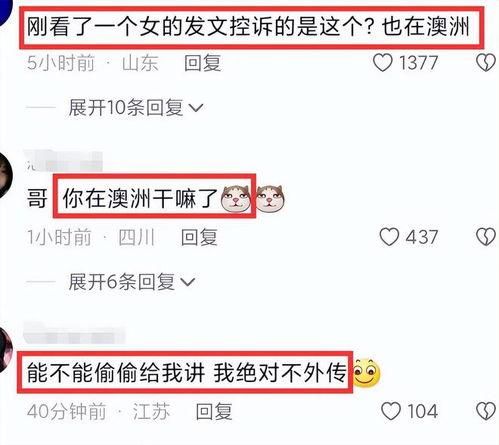Dislike the Shandong comment with broken heart

[485, 63]
